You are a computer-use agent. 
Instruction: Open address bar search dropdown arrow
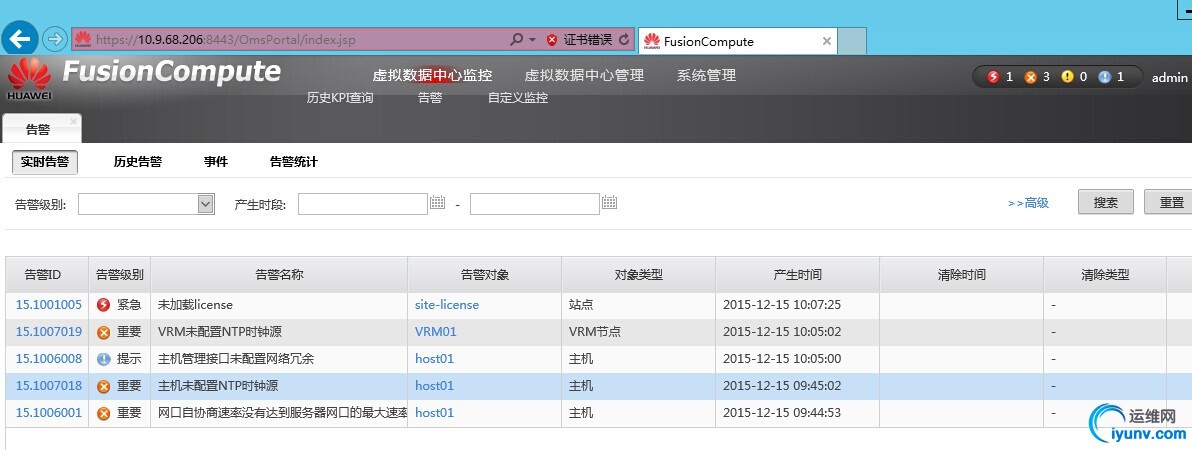(532, 40)
